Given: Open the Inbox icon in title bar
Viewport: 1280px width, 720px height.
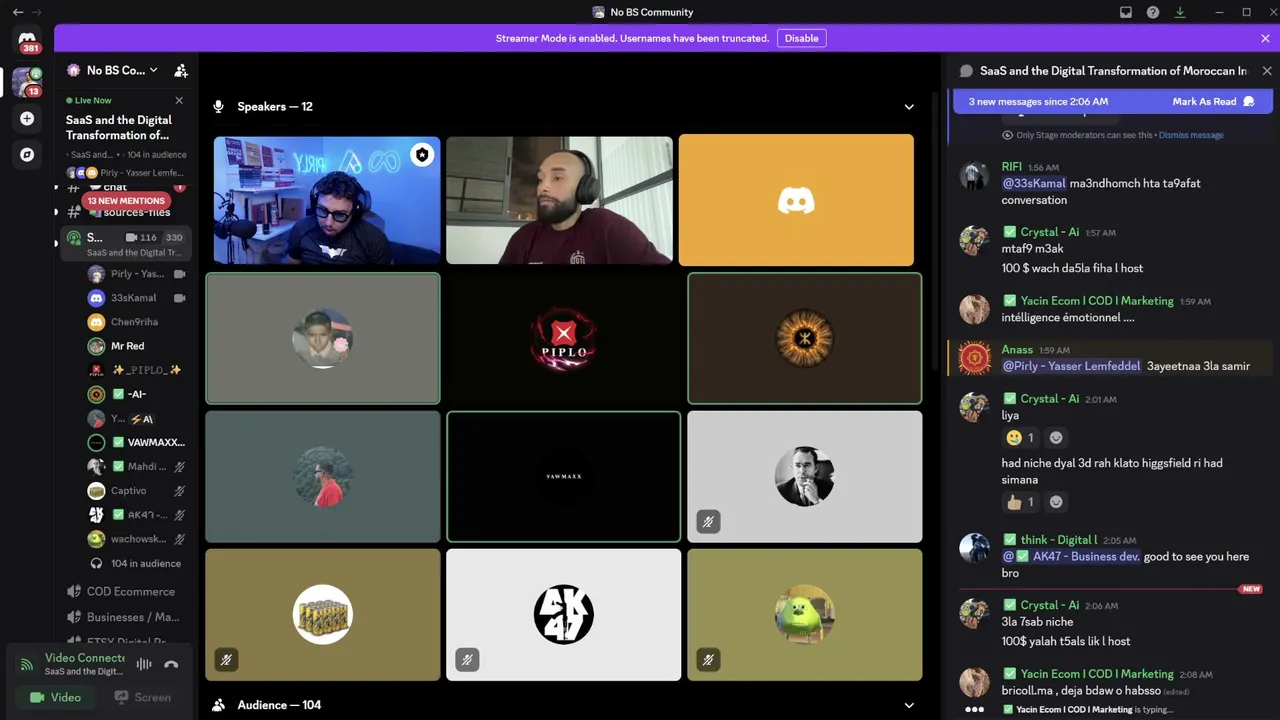Looking at the screenshot, I should pyautogui.click(x=1126, y=12).
